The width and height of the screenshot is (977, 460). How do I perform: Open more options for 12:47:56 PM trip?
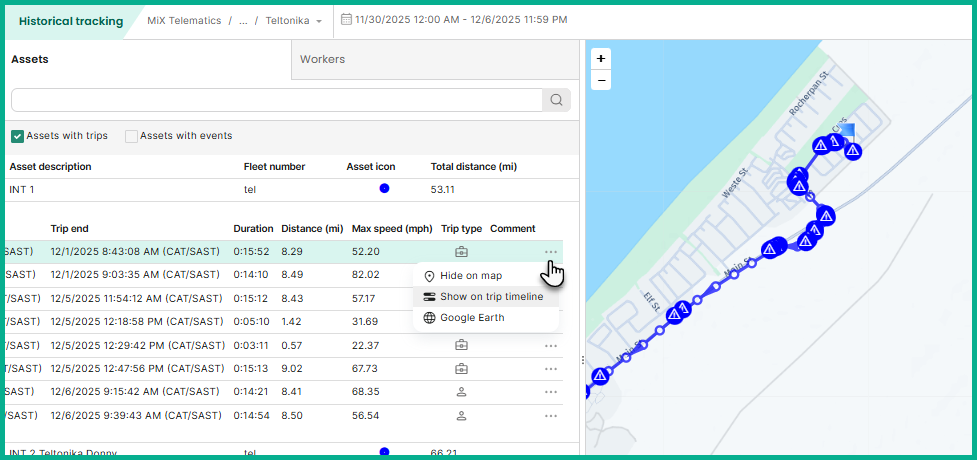(550, 369)
